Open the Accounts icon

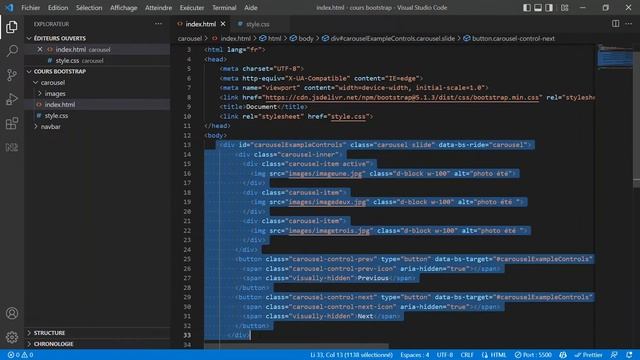point(12,313)
